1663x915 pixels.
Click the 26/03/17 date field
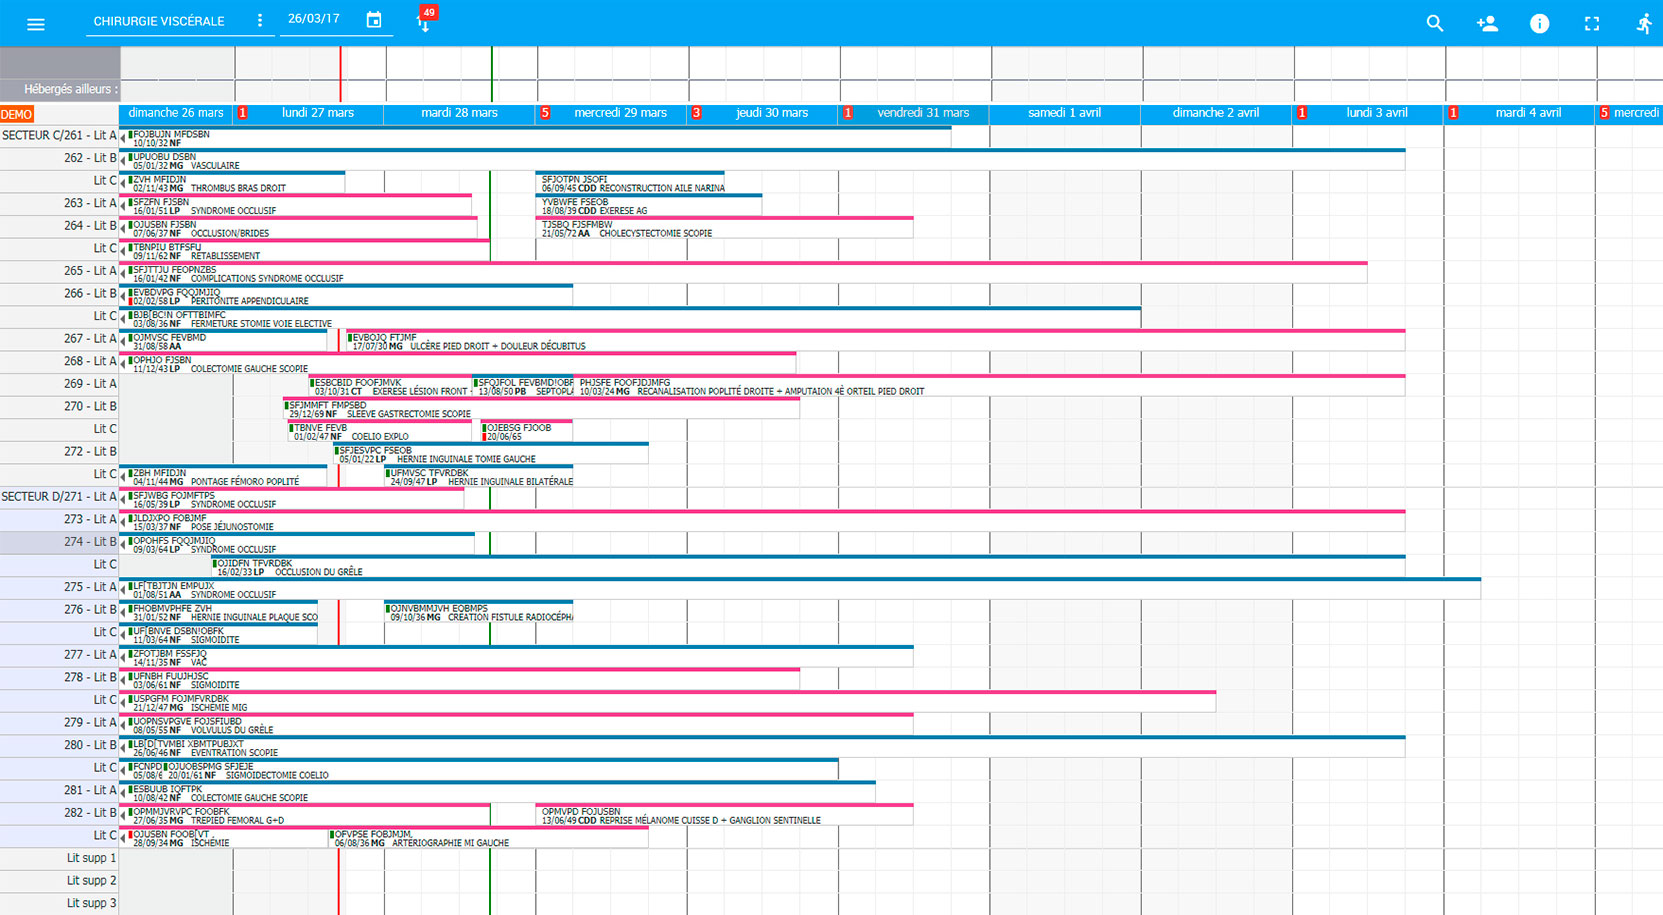click(x=314, y=19)
